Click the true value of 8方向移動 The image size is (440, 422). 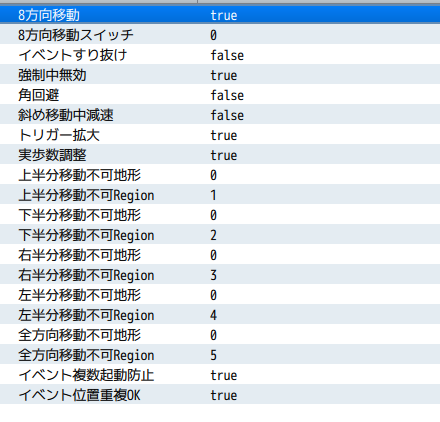pos(224,15)
